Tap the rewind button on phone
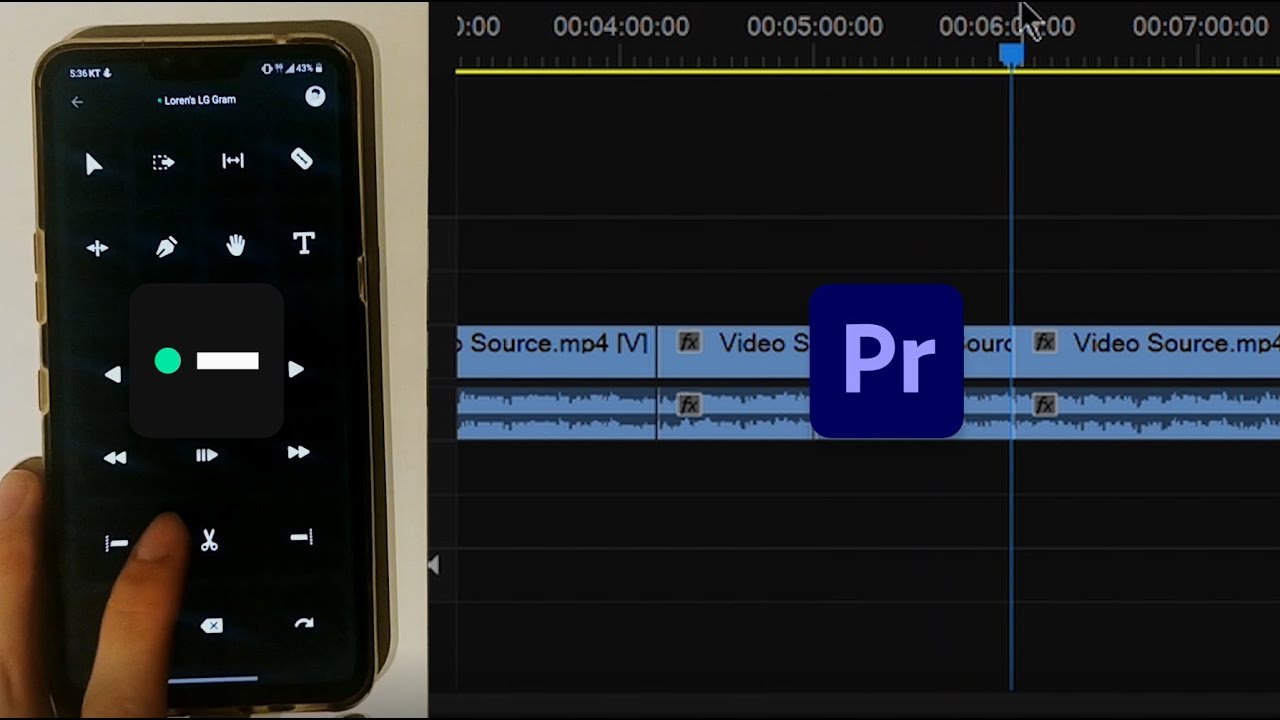This screenshot has height=720, width=1280. coord(115,458)
